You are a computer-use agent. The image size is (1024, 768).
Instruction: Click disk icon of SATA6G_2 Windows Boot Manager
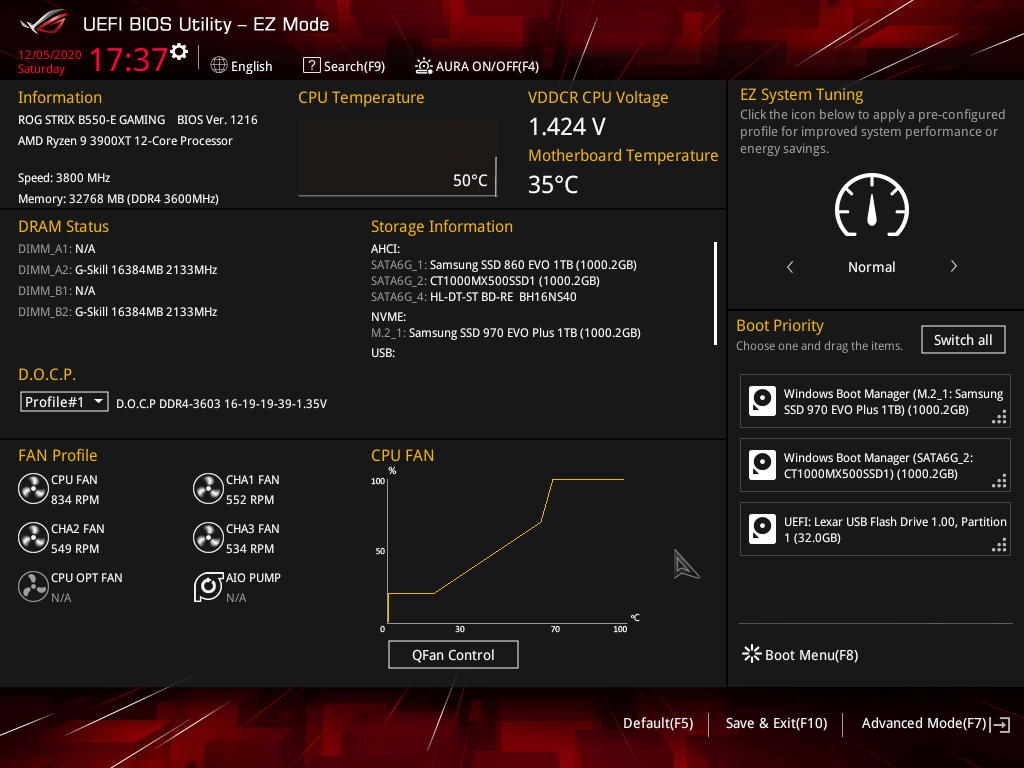coord(762,465)
